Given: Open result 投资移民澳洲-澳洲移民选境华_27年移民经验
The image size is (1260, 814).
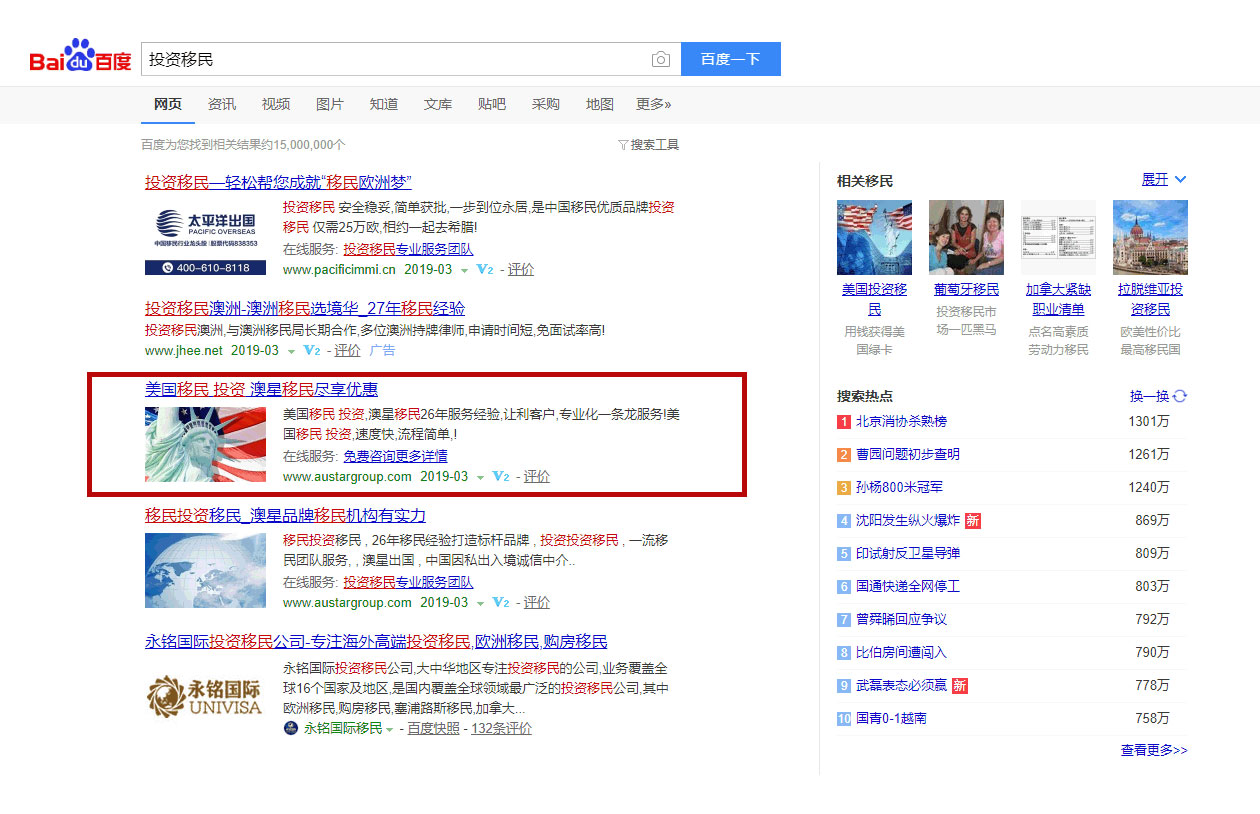Looking at the screenshot, I should [x=305, y=308].
